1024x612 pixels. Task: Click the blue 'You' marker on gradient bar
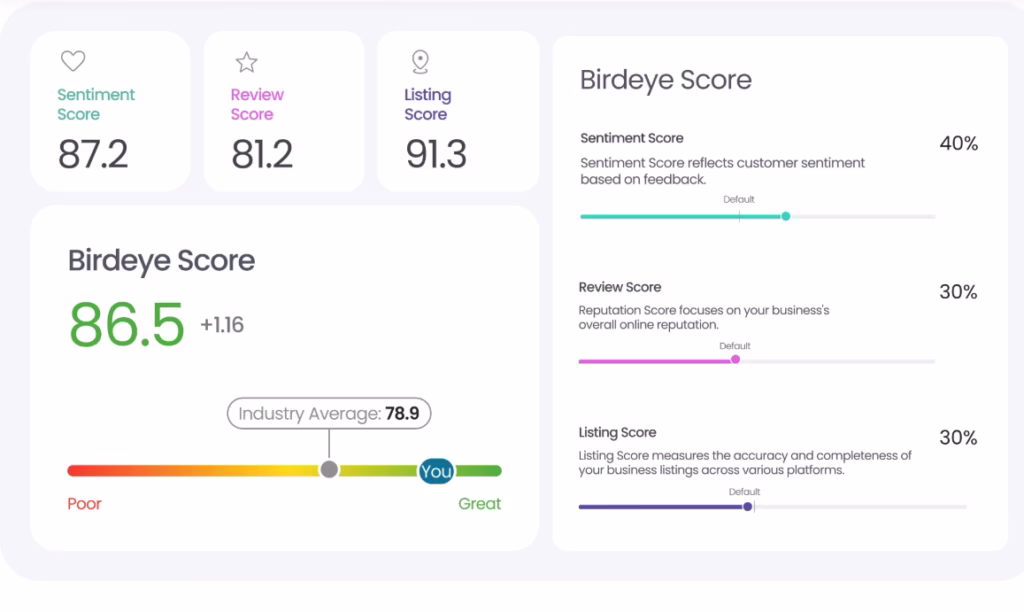click(x=436, y=471)
